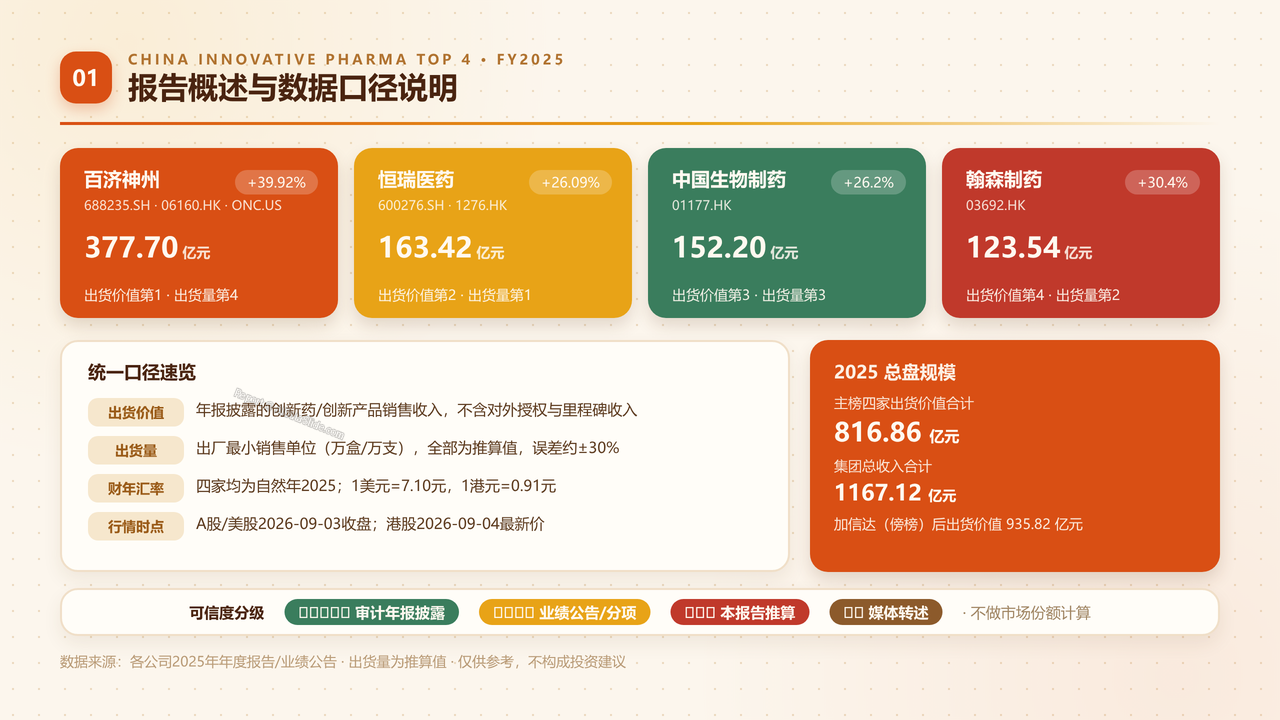The width and height of the screenshot is (1280, 720).
Task: Select 出货价值第1 · 出货量第4 ranking text
Action: [x=161, y=295]
